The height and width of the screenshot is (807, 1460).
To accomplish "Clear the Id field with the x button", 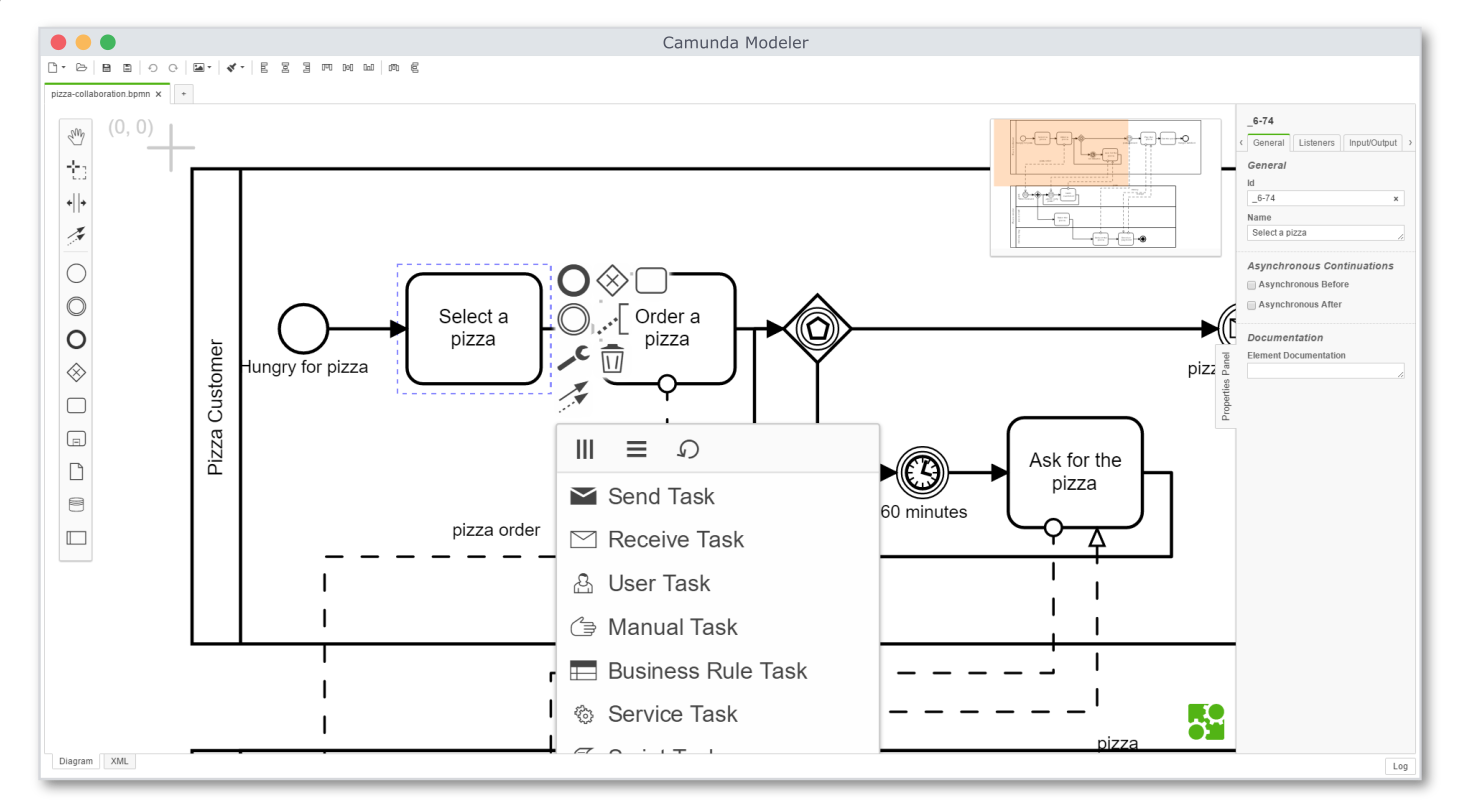I will [1396, 198].
